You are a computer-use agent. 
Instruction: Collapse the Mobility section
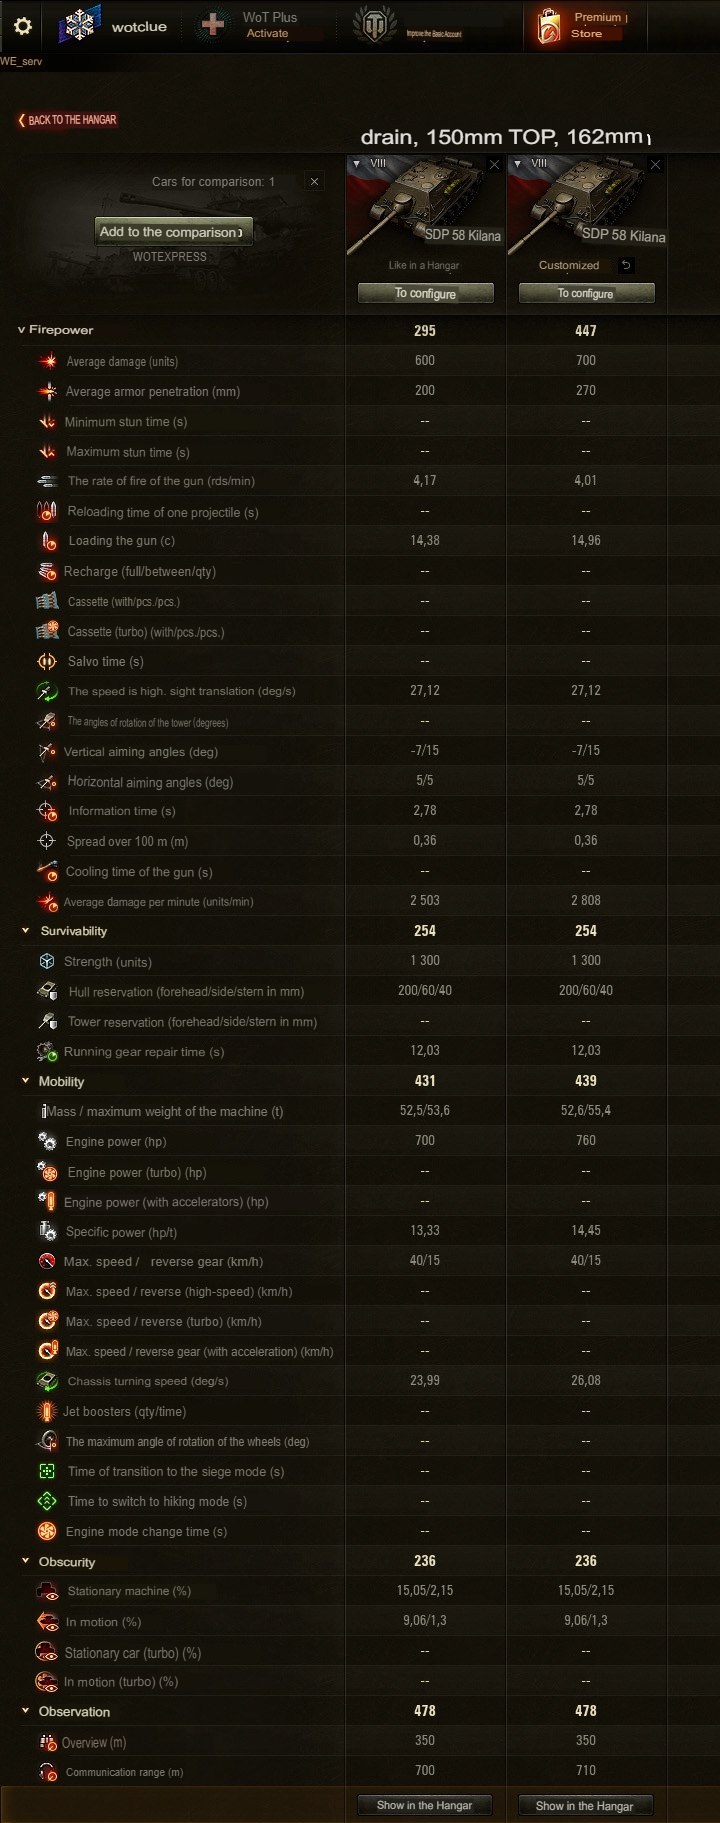point(26,1081)
